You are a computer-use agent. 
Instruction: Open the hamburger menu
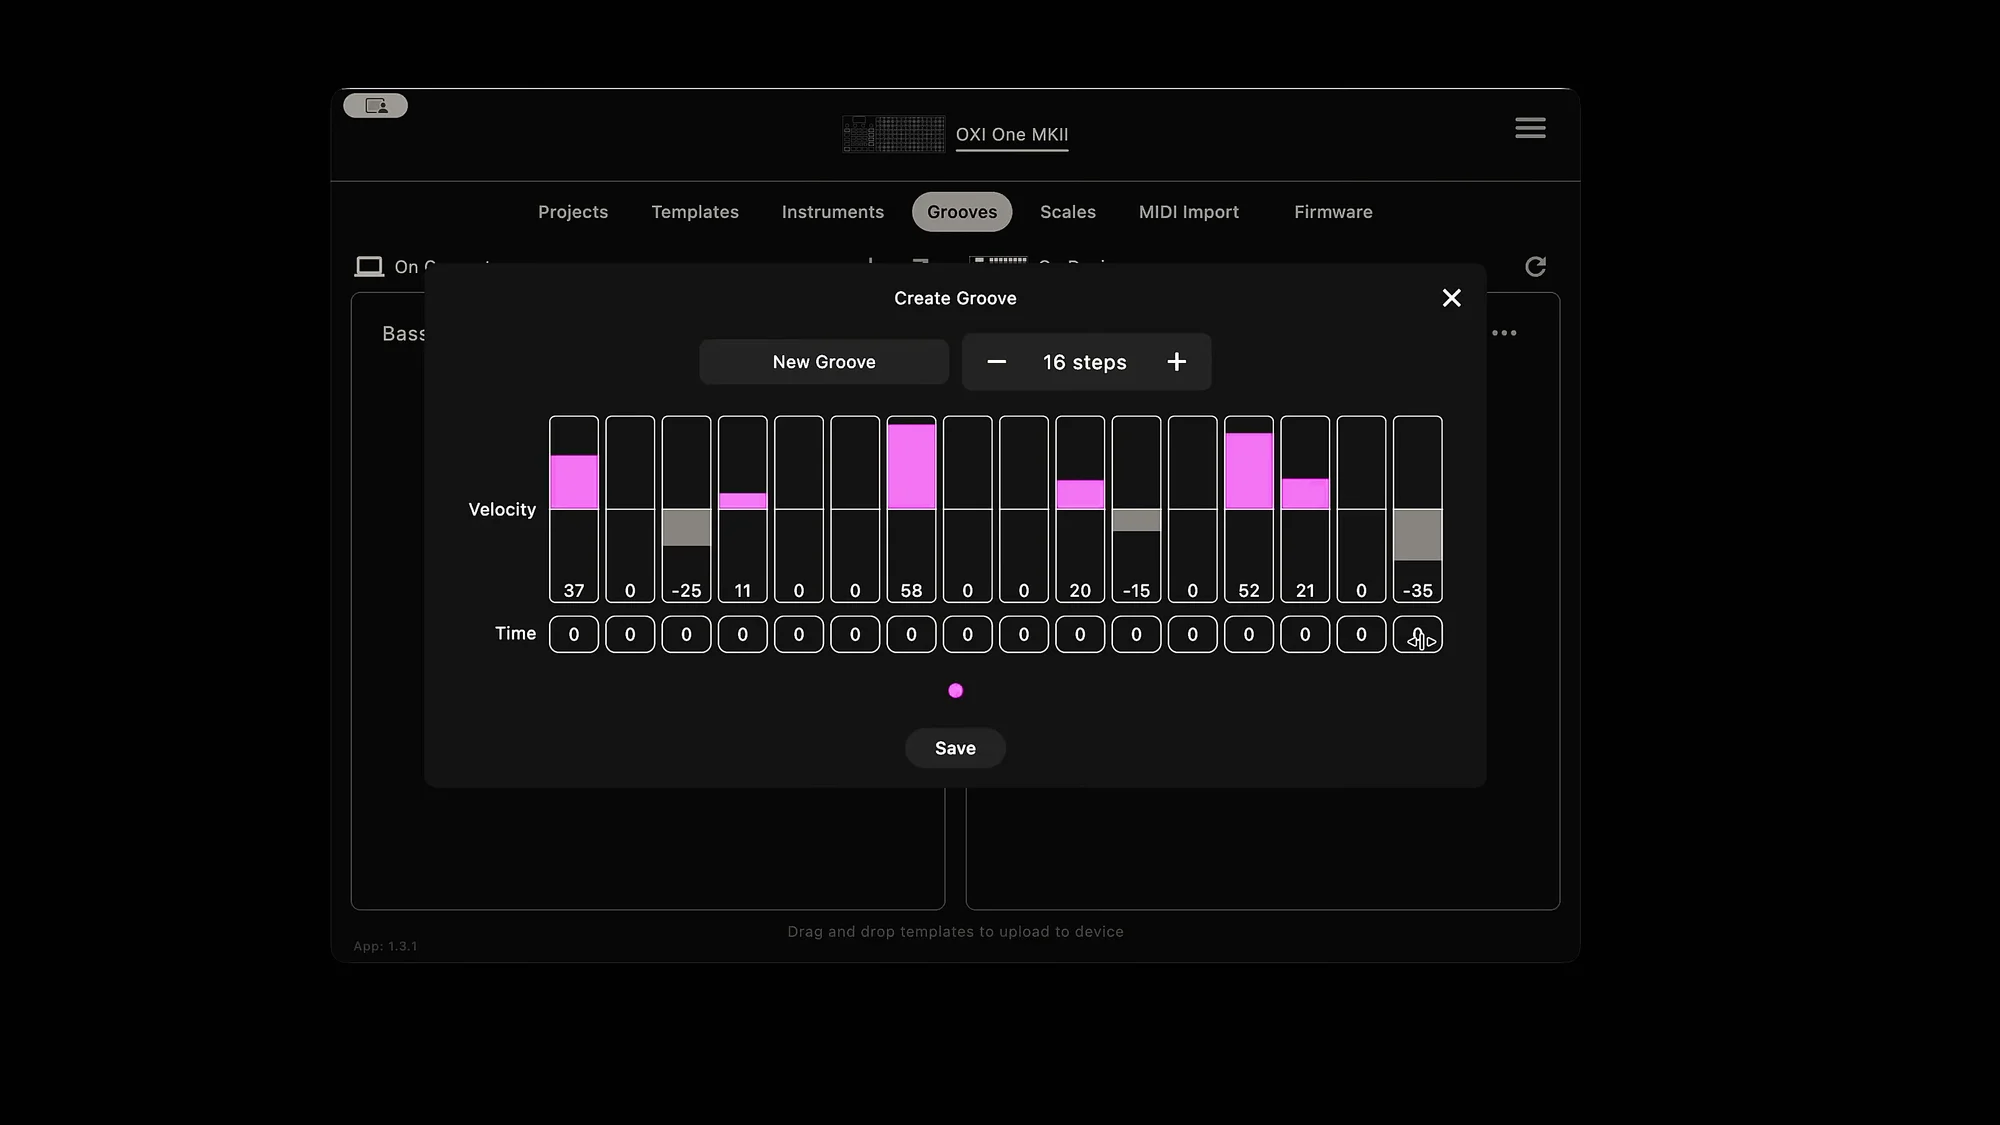click(1530, 128)
